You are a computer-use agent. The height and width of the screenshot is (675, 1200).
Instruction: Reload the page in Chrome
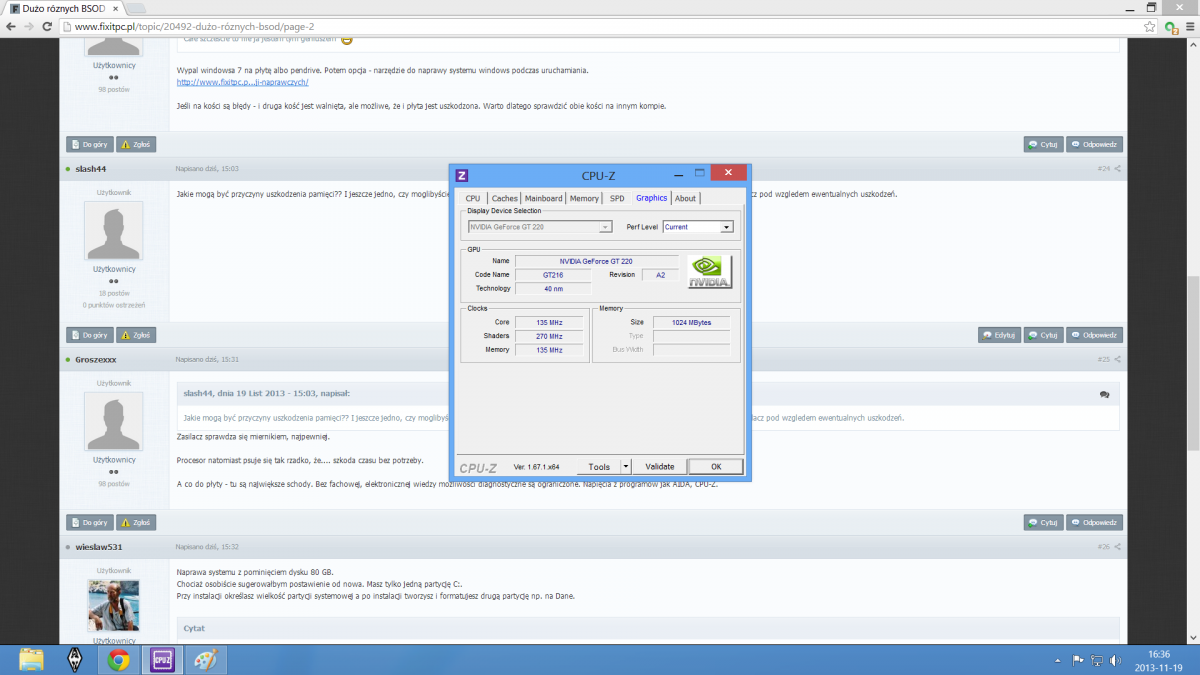(x=47, y=27)
